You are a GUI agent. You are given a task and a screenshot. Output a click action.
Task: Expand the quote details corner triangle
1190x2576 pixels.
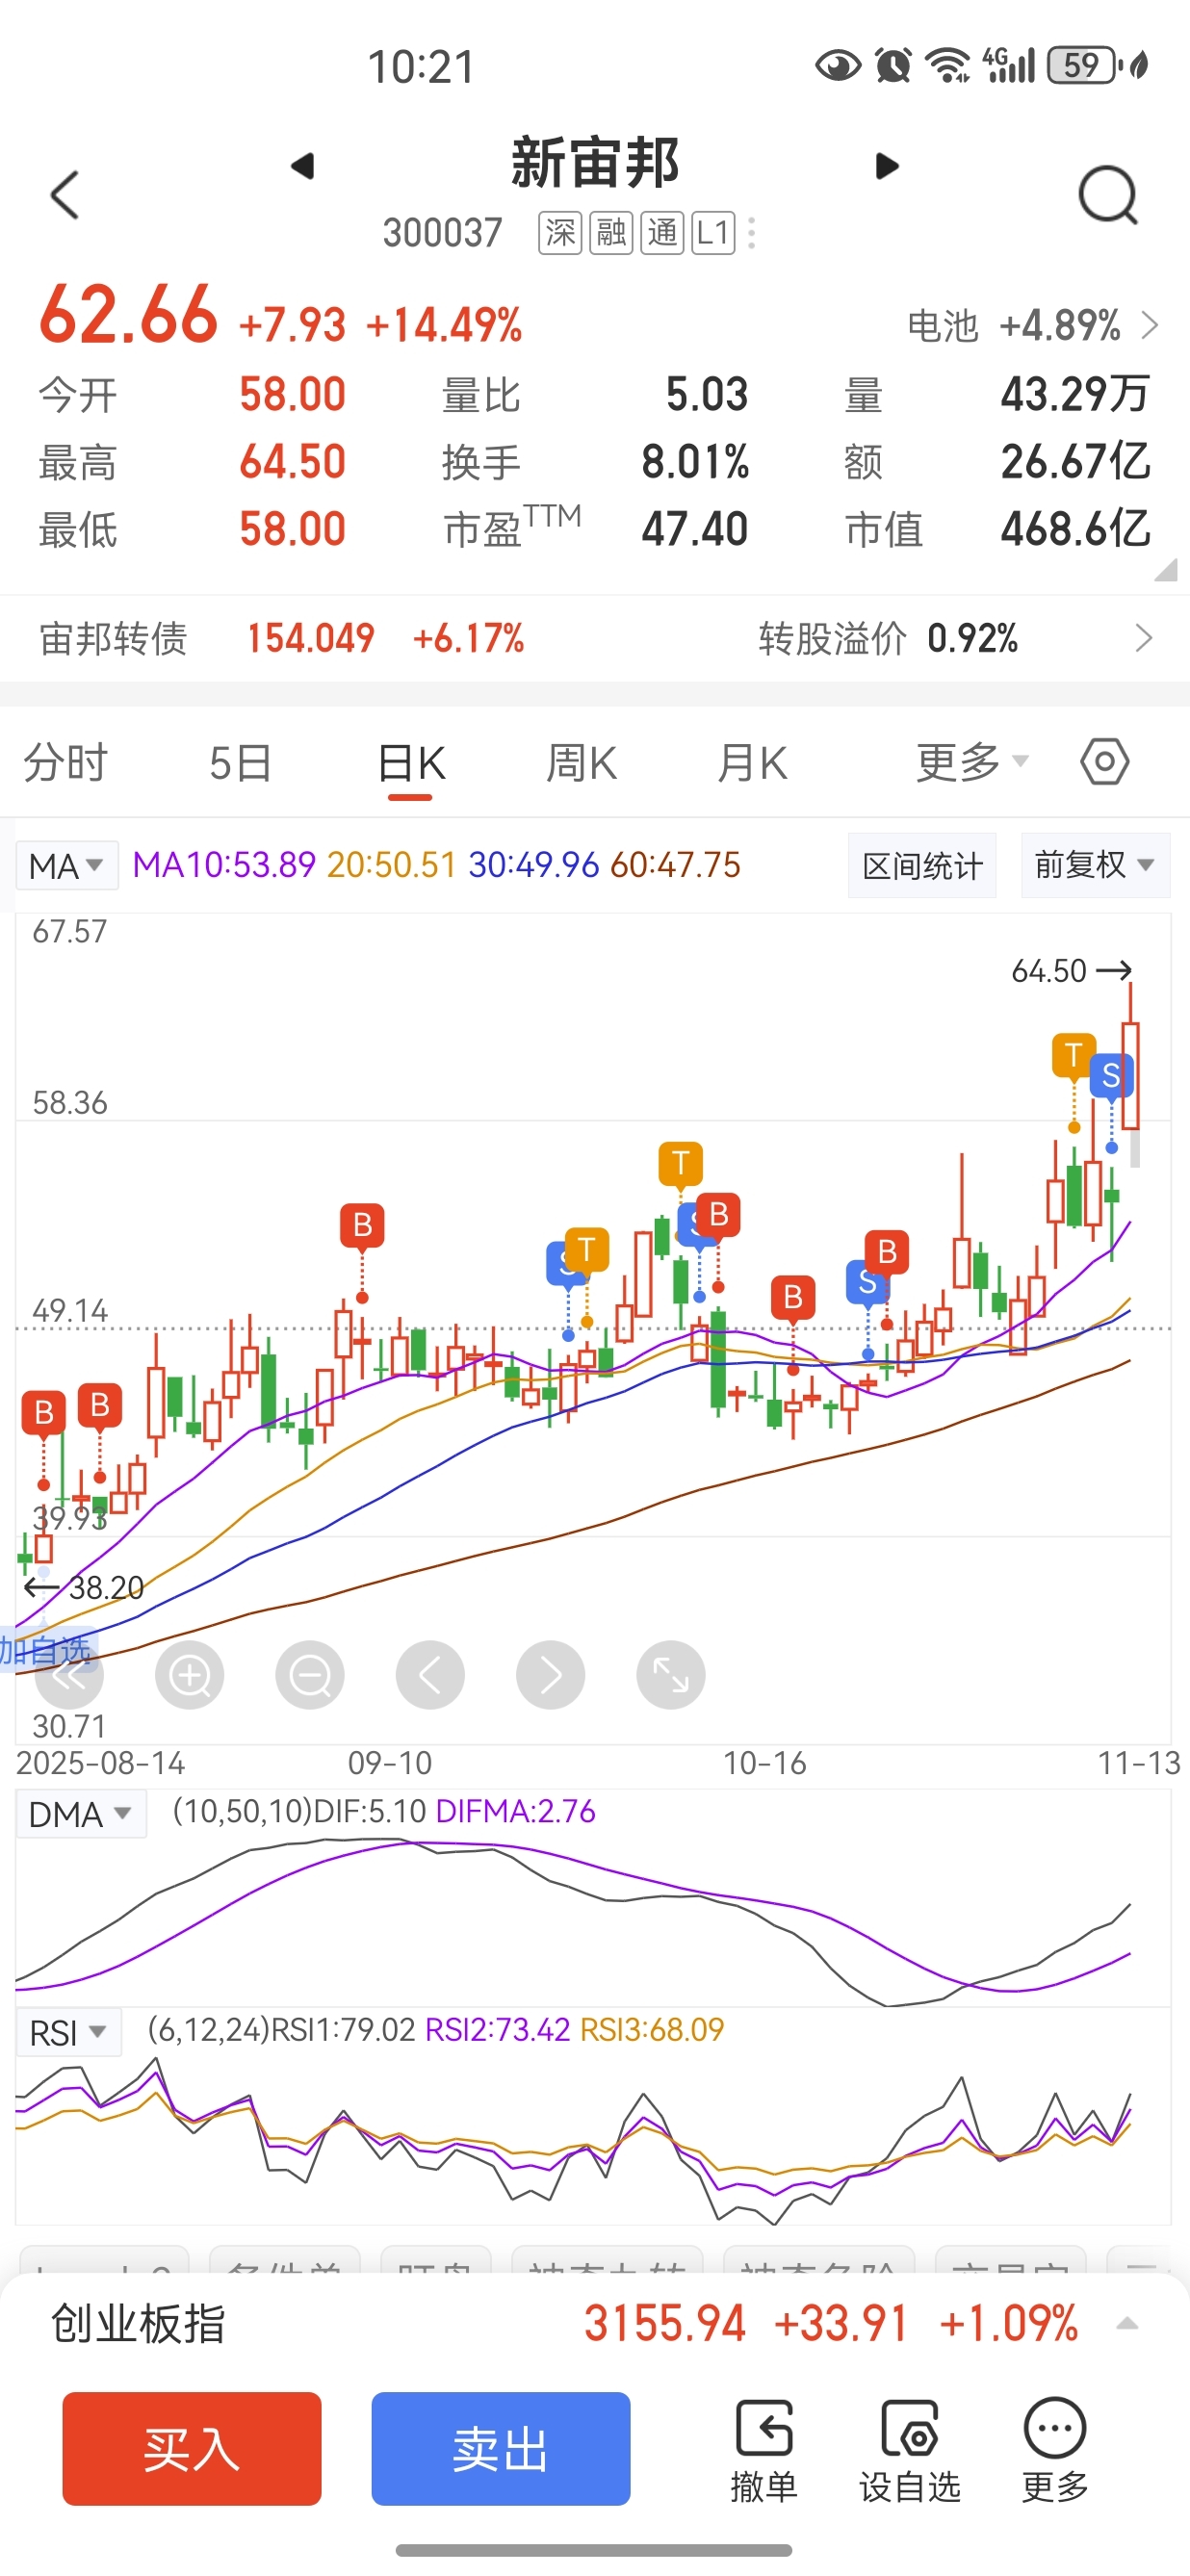1166,569
